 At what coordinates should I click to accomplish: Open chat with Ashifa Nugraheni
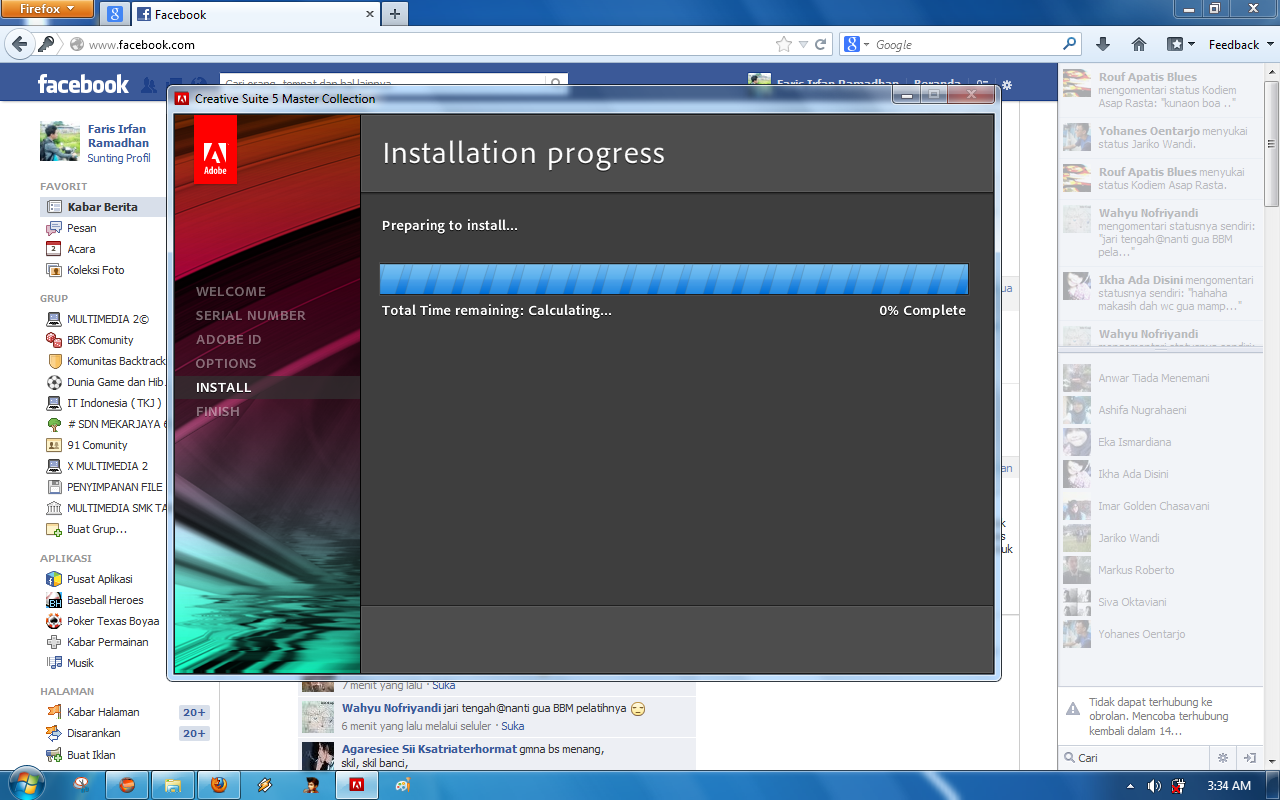[1142, 410]
